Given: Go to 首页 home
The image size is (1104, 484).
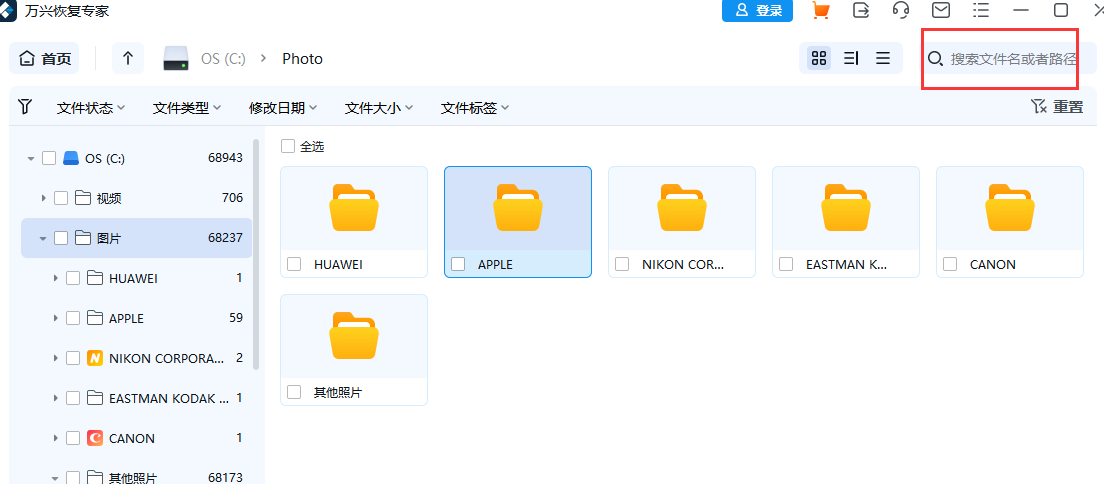Looking at the screenshot, I should pos(44,58).
